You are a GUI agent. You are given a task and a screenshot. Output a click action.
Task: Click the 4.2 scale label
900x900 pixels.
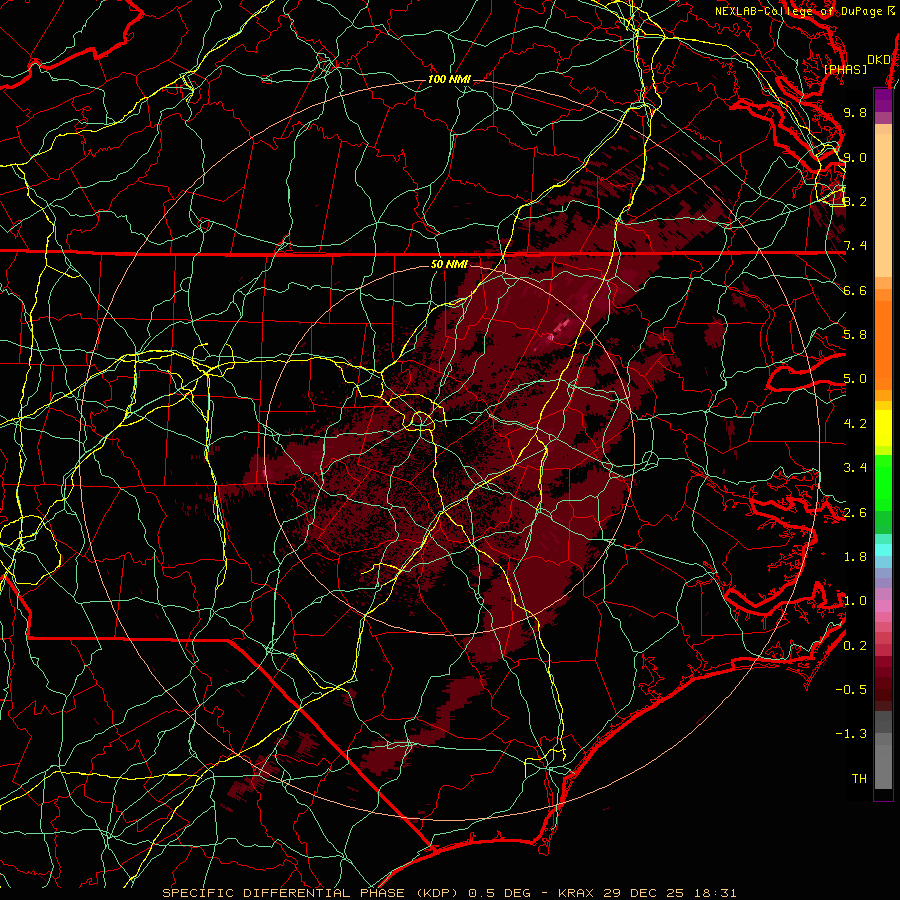[855, 424]
